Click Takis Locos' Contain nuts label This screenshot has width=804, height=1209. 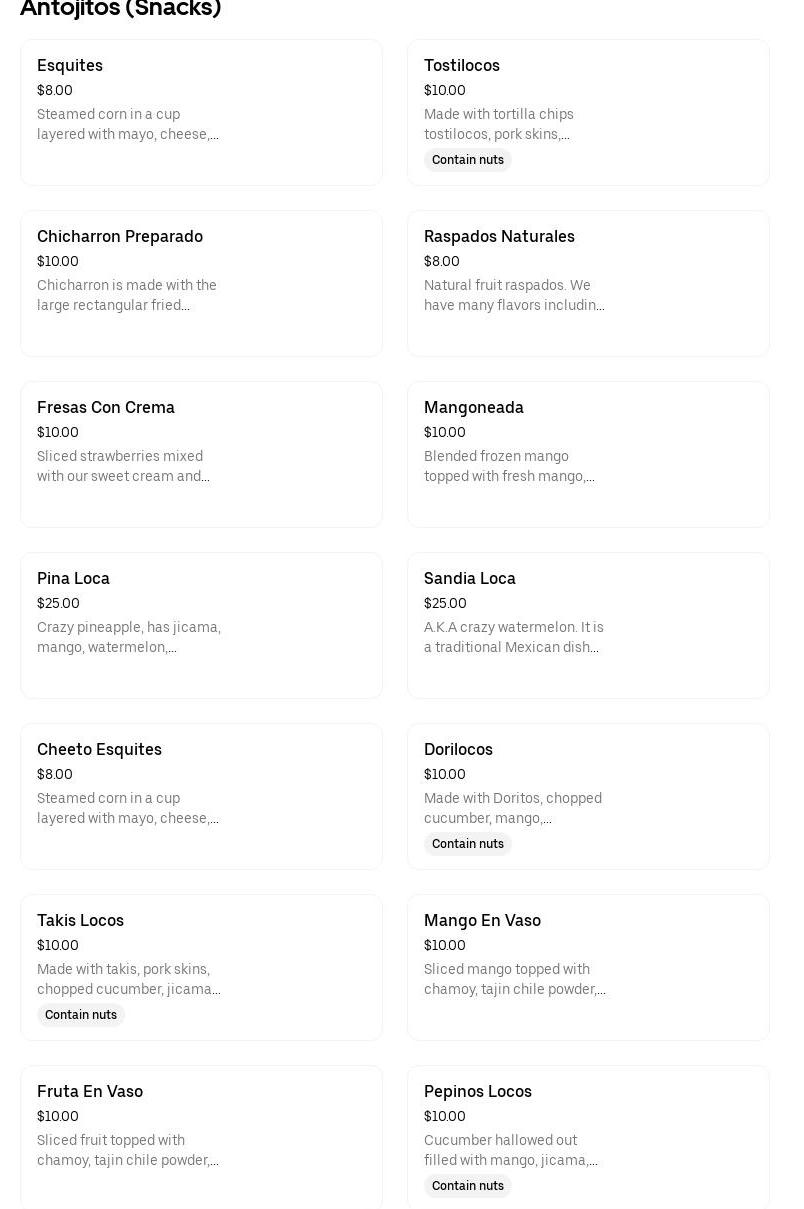click(x=81, y=1015)
